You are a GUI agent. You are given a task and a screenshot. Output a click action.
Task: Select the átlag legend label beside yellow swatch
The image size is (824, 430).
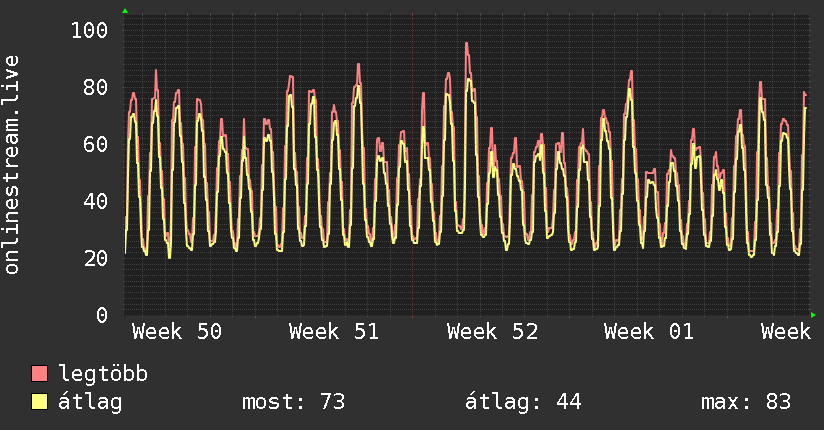click(x=90, y=403)
